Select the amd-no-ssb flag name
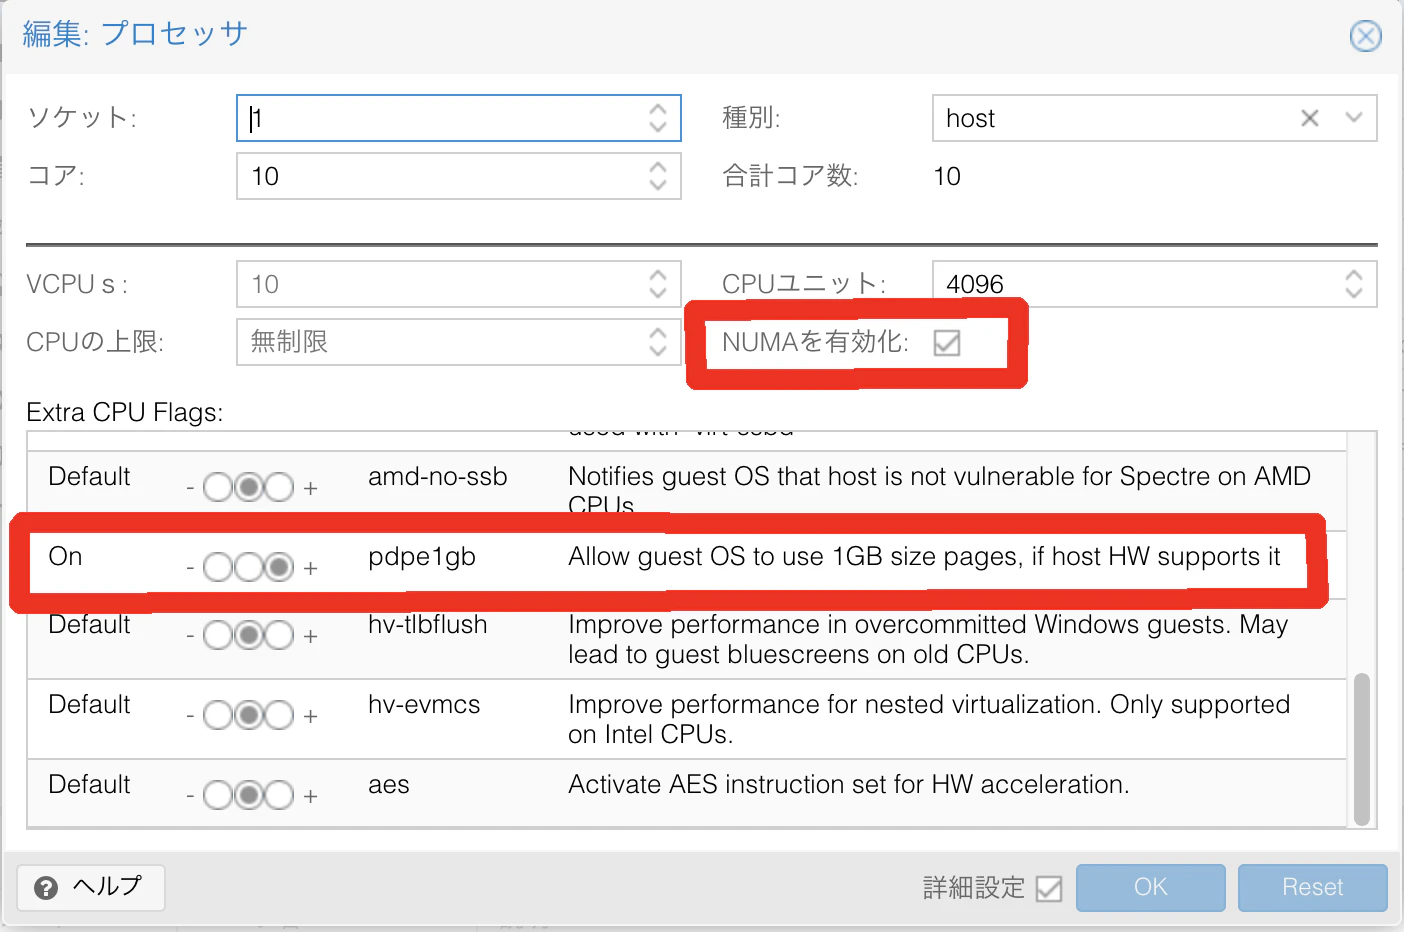The height and width of the screenshot is (932, 1404). click(x=438, y=477)
